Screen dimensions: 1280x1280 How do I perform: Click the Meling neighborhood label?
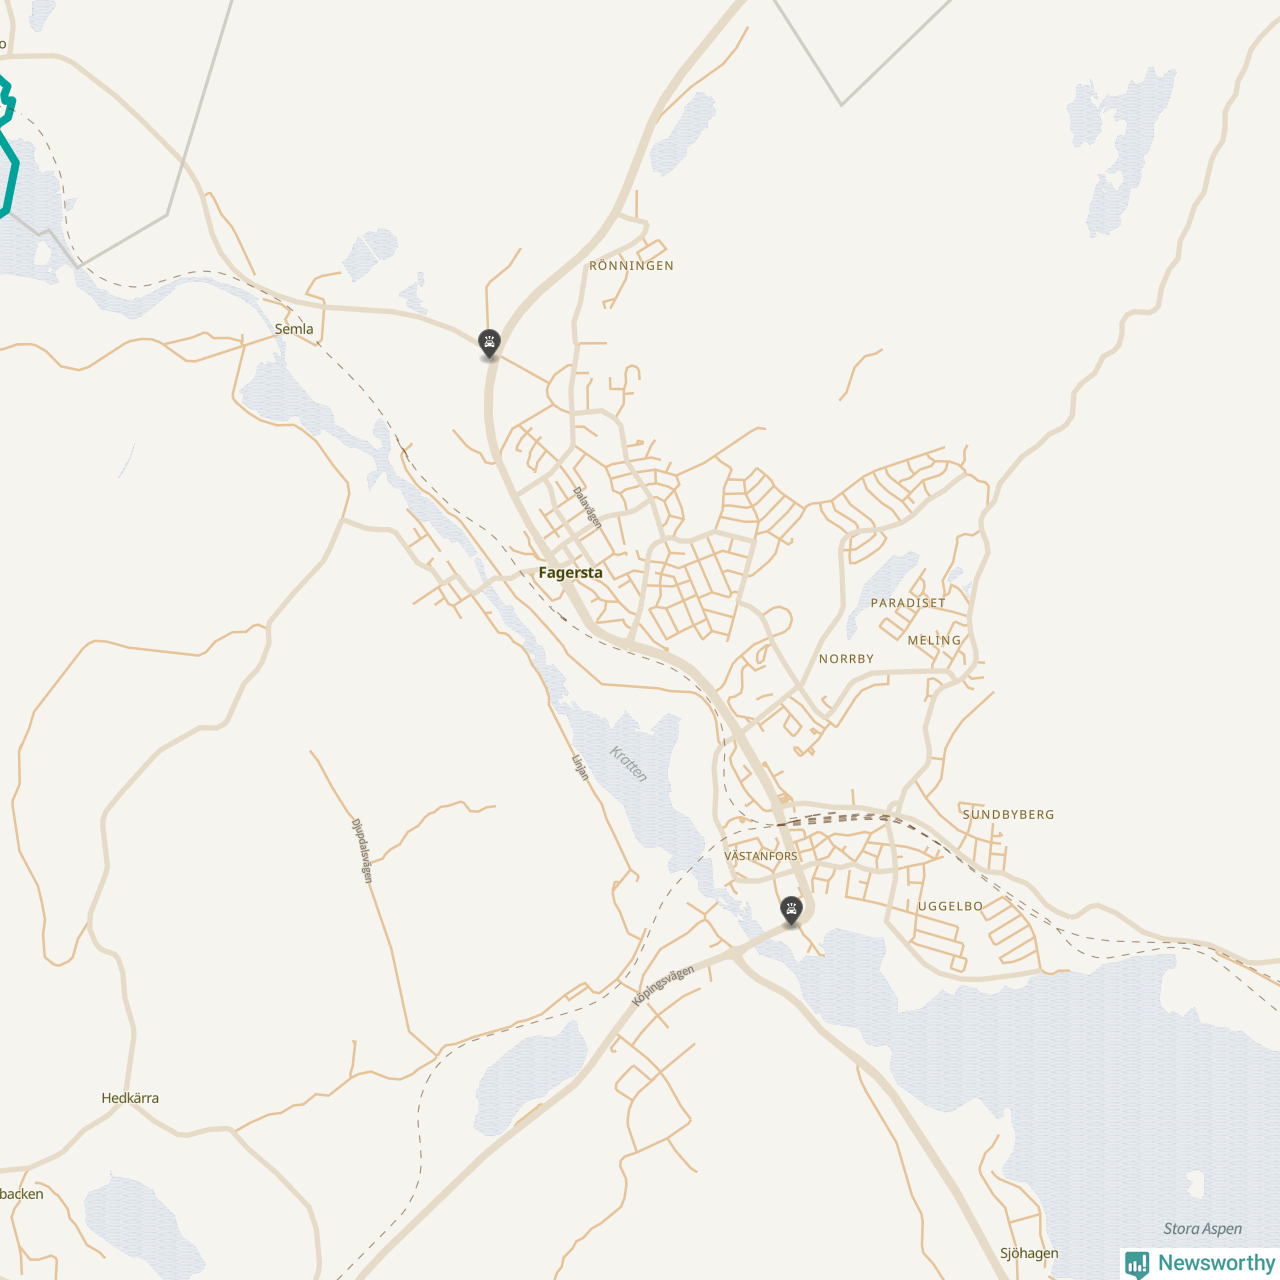tap(934, 640)
